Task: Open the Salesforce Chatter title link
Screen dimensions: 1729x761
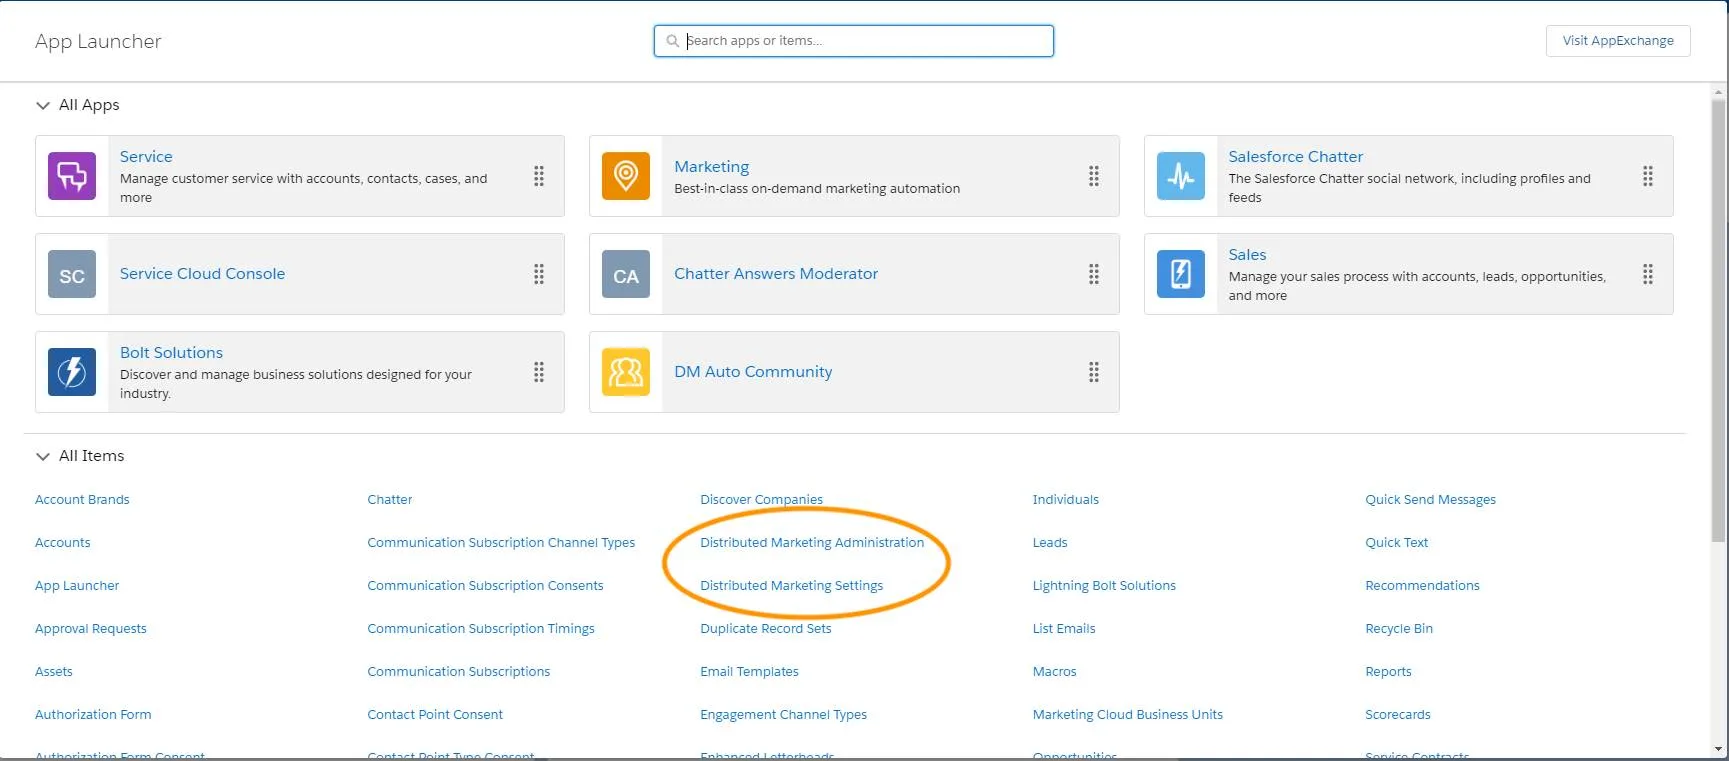Action: [1295, 157]
